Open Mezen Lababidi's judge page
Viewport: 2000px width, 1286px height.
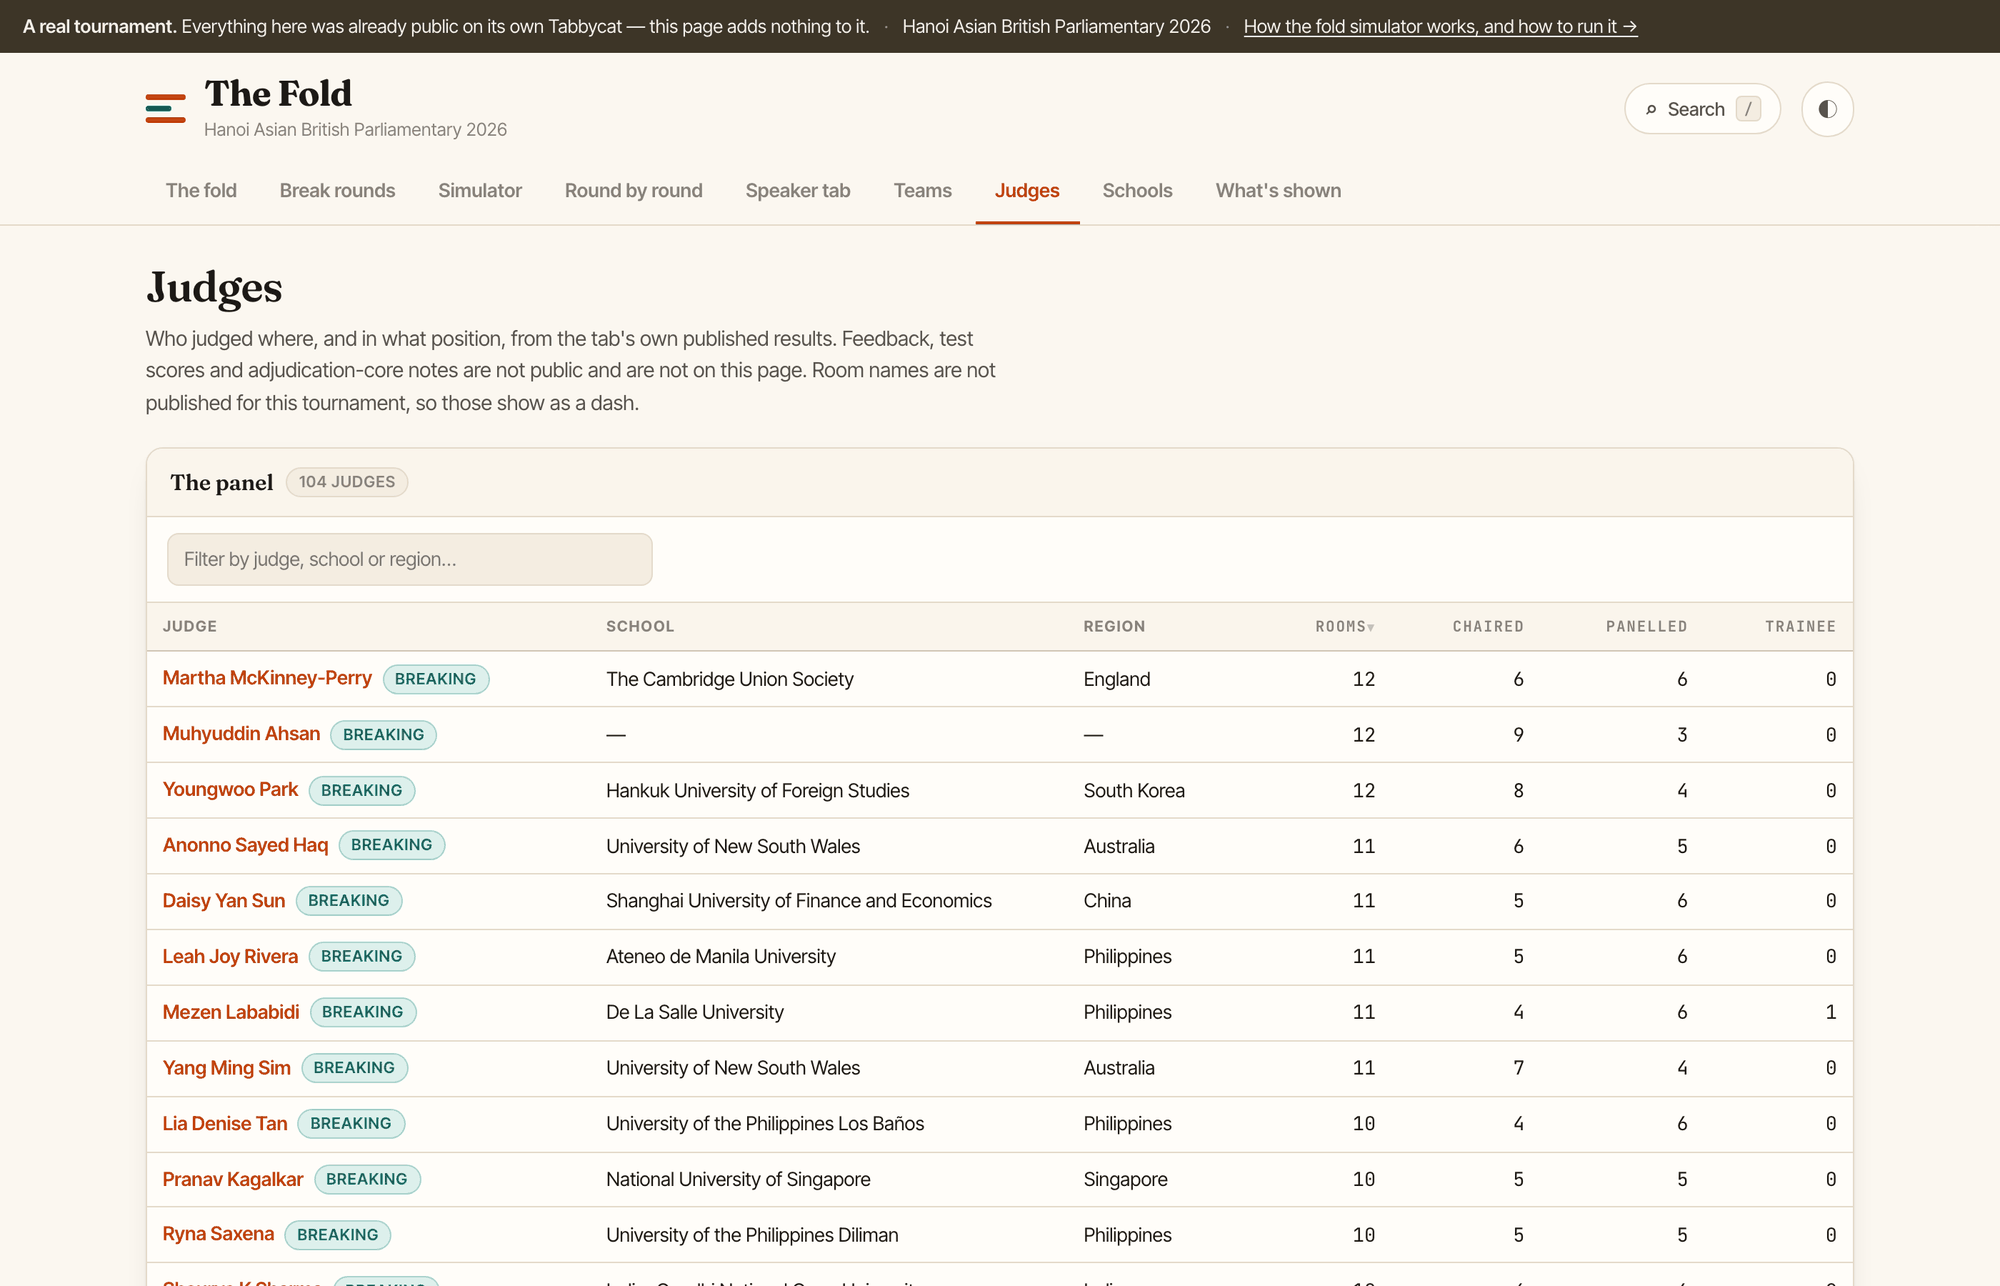pyautogui.click(x=231, y=1012)
